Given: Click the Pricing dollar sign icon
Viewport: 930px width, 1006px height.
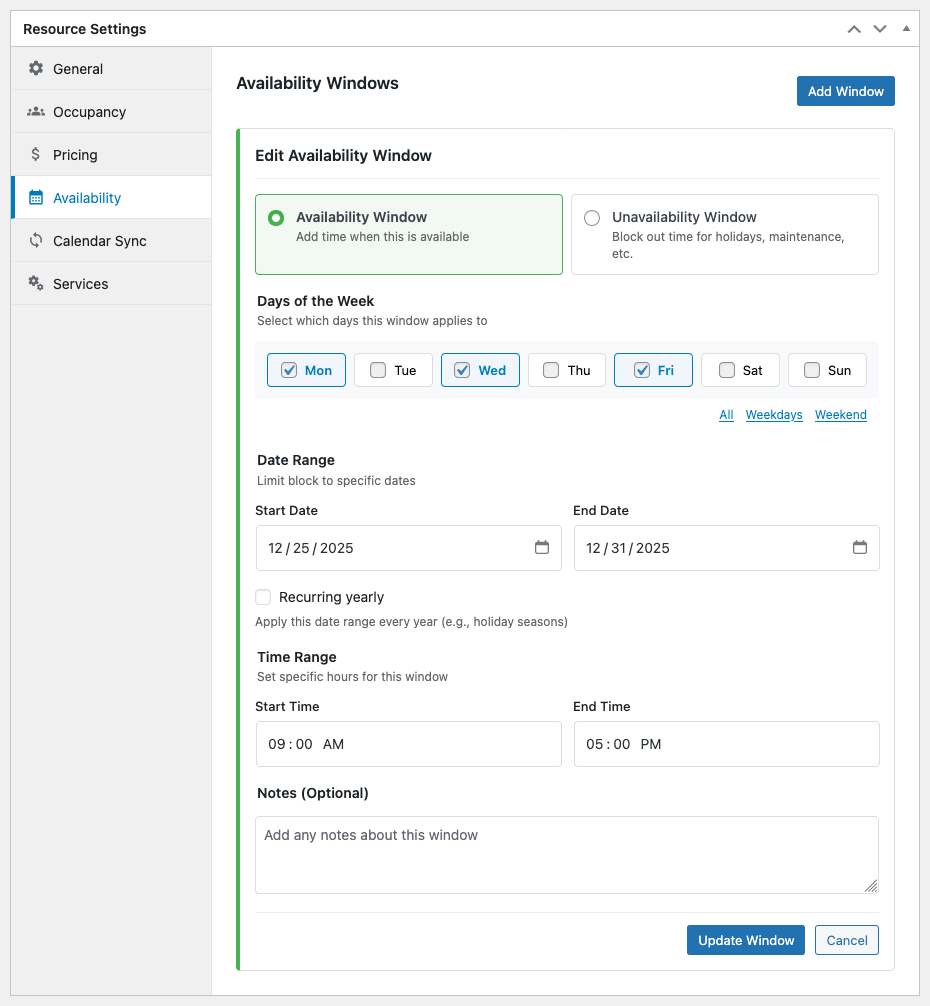Looking at the screenshot, I should [36, 155].
